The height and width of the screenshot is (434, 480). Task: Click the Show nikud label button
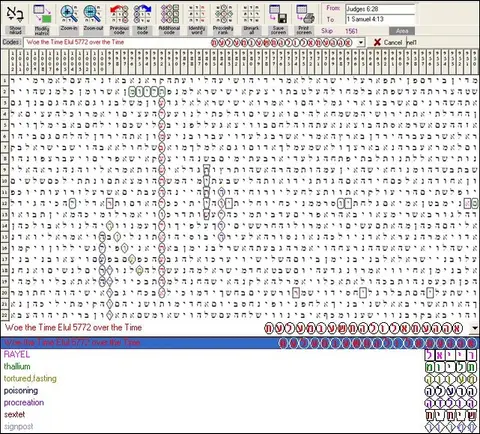(15, 30)
